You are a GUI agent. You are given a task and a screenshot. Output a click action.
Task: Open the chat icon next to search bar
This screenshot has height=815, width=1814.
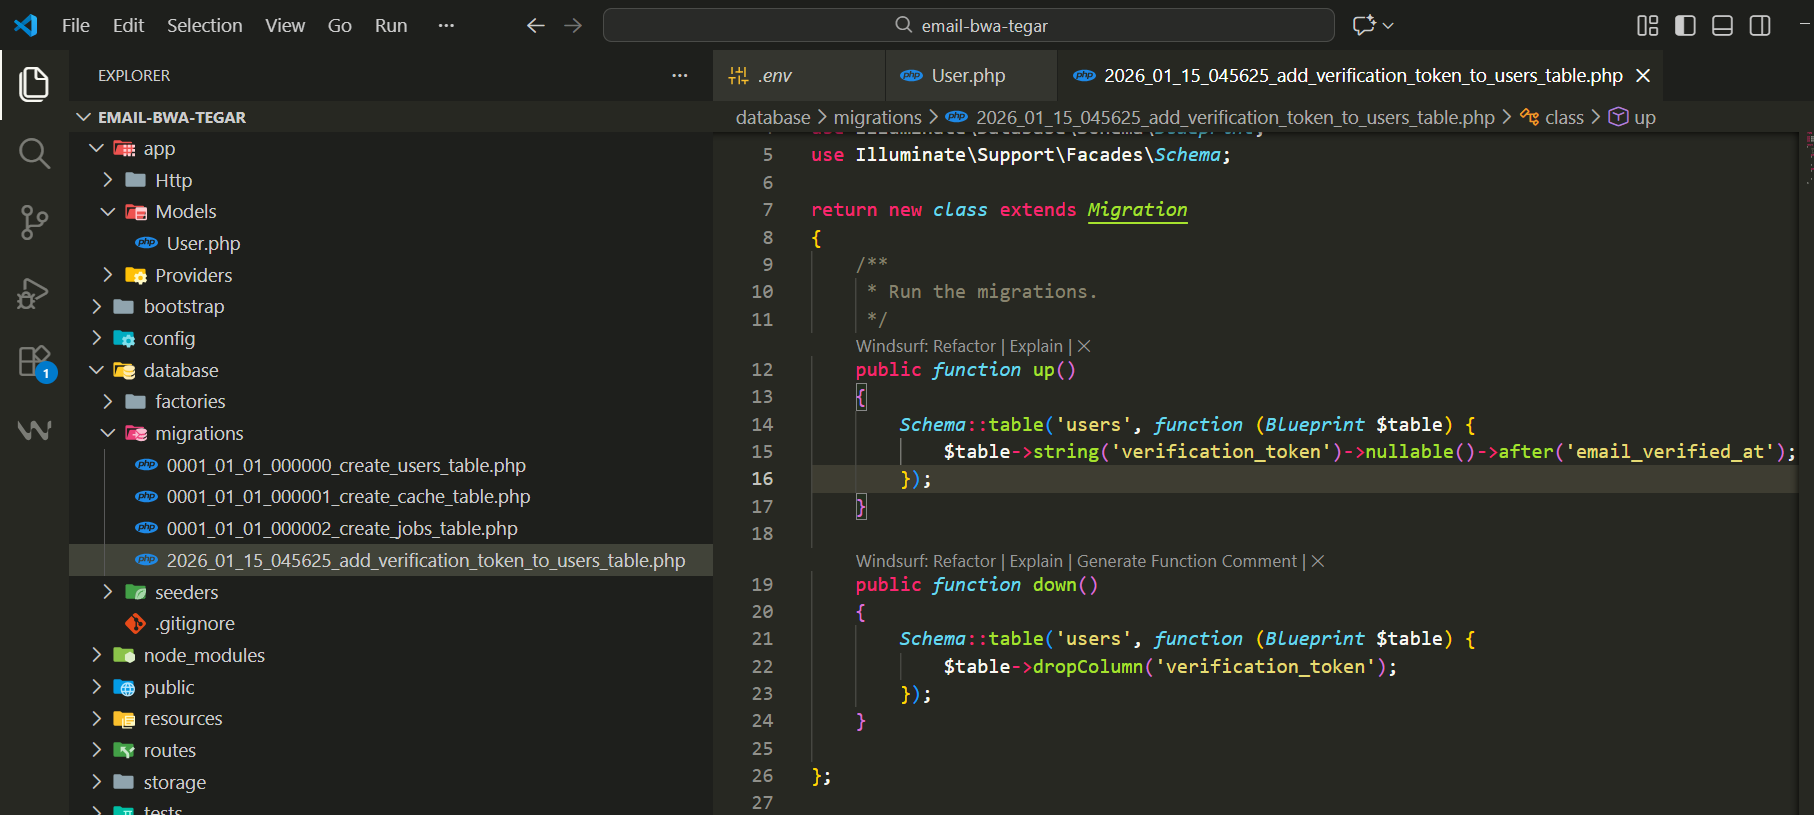1364,26
